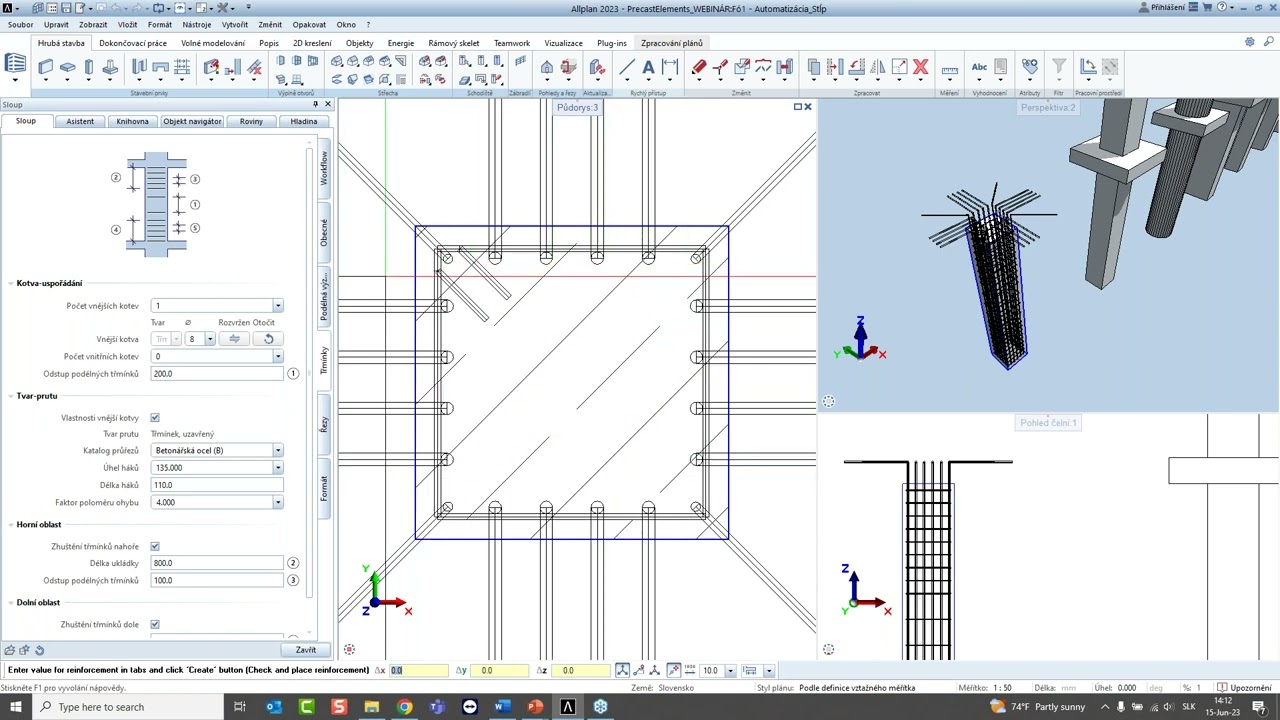Toggle Zhuštění třmínků nahoře checkbox

tap(155, 547)
